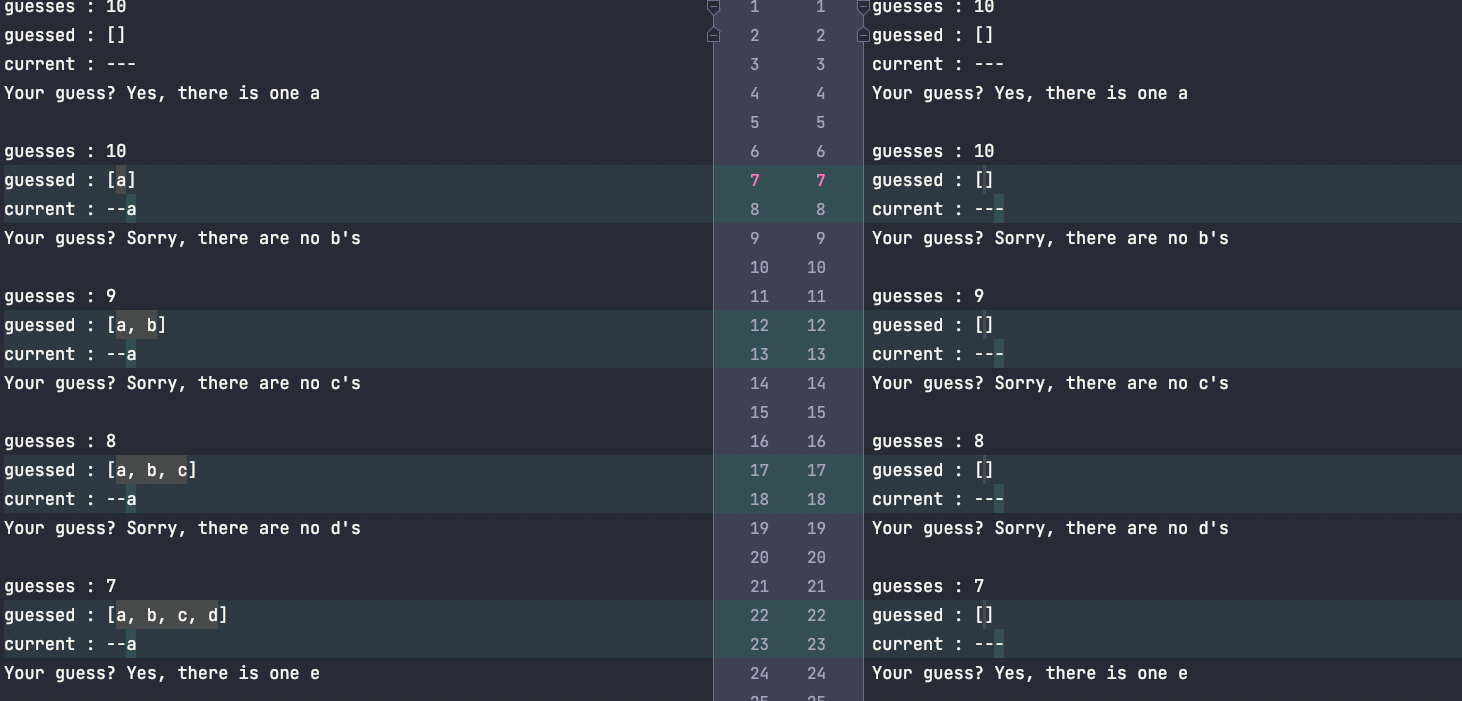Click the "guessed : [a, b]" changed line
This screenshot has width=1462, height=701.
(85, 325)
